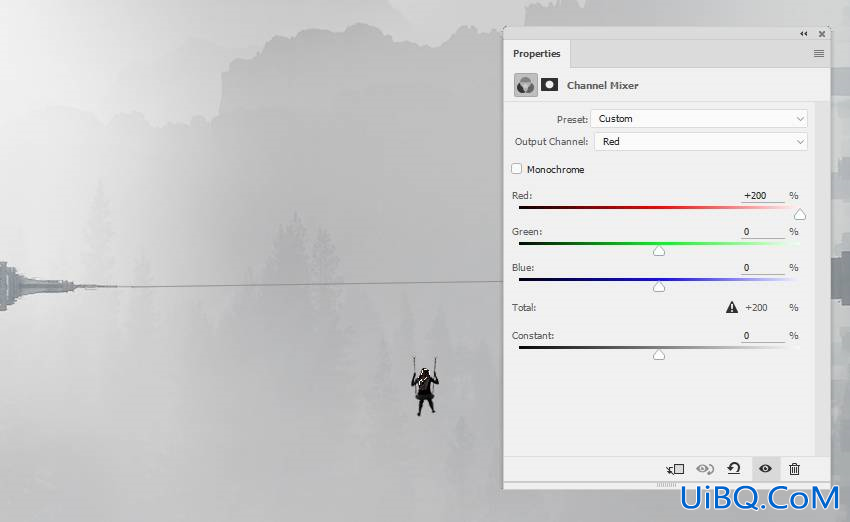850x522 pixels.
Task: Switch to the Properties tab
Action: pyautogui.click(x=536, y=54)
